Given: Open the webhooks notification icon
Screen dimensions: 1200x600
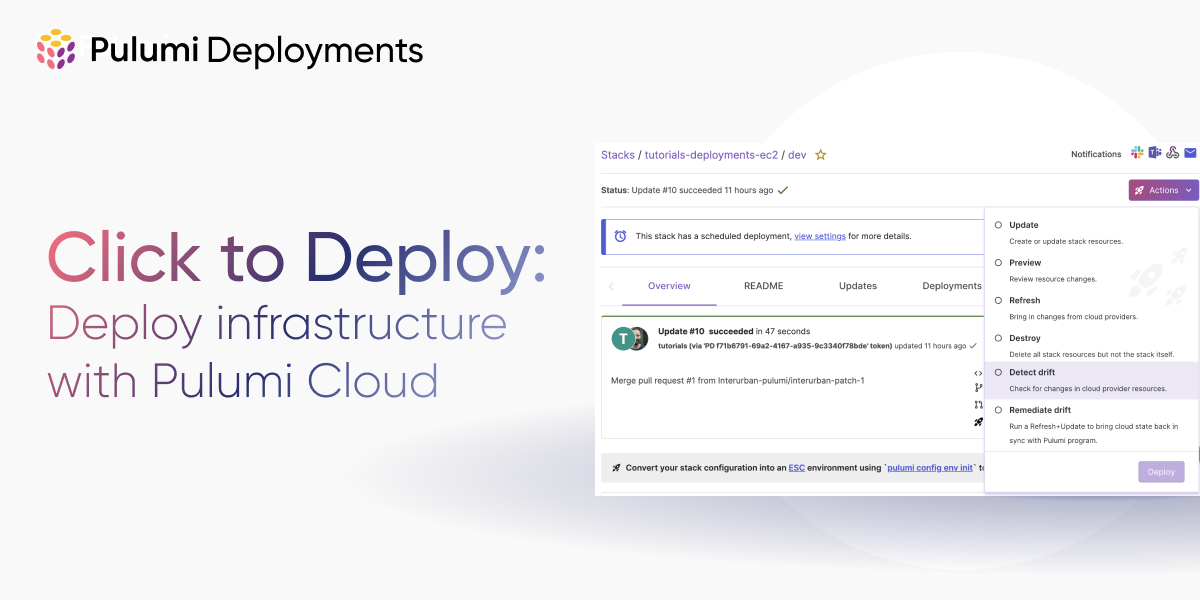Looking at the screenshot, I should 1173,153.
